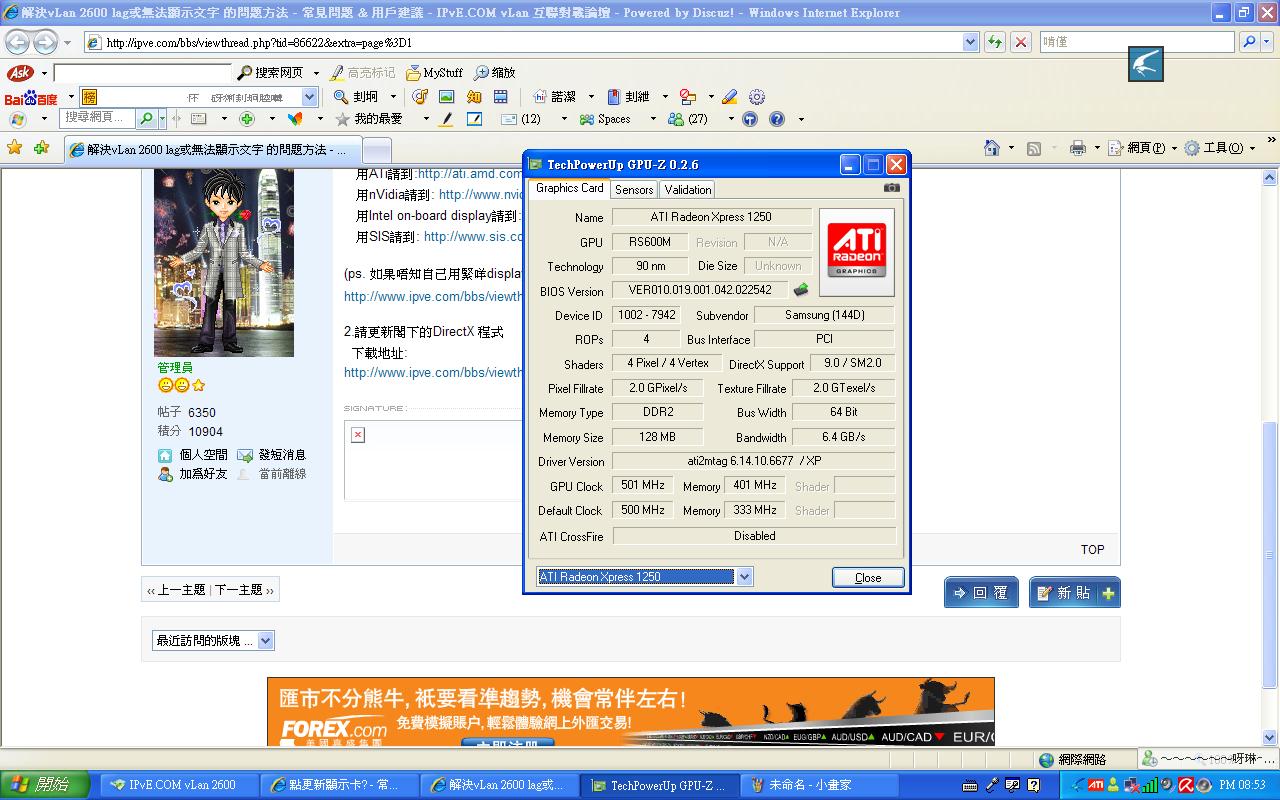
Task: Click the TOP link in the post
Action: click(x=1092, y=549)
